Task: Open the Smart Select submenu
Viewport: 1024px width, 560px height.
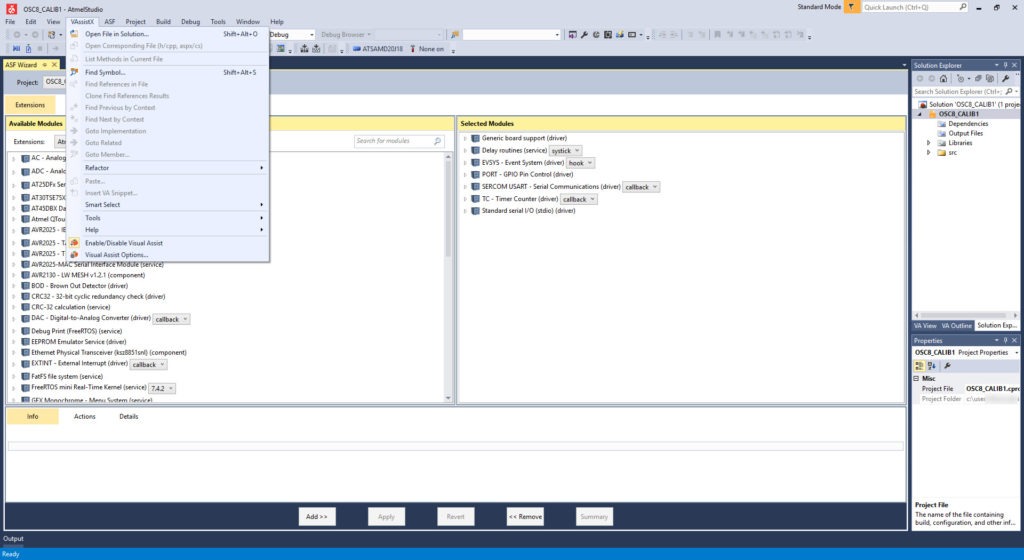Action: click(168, 205)
